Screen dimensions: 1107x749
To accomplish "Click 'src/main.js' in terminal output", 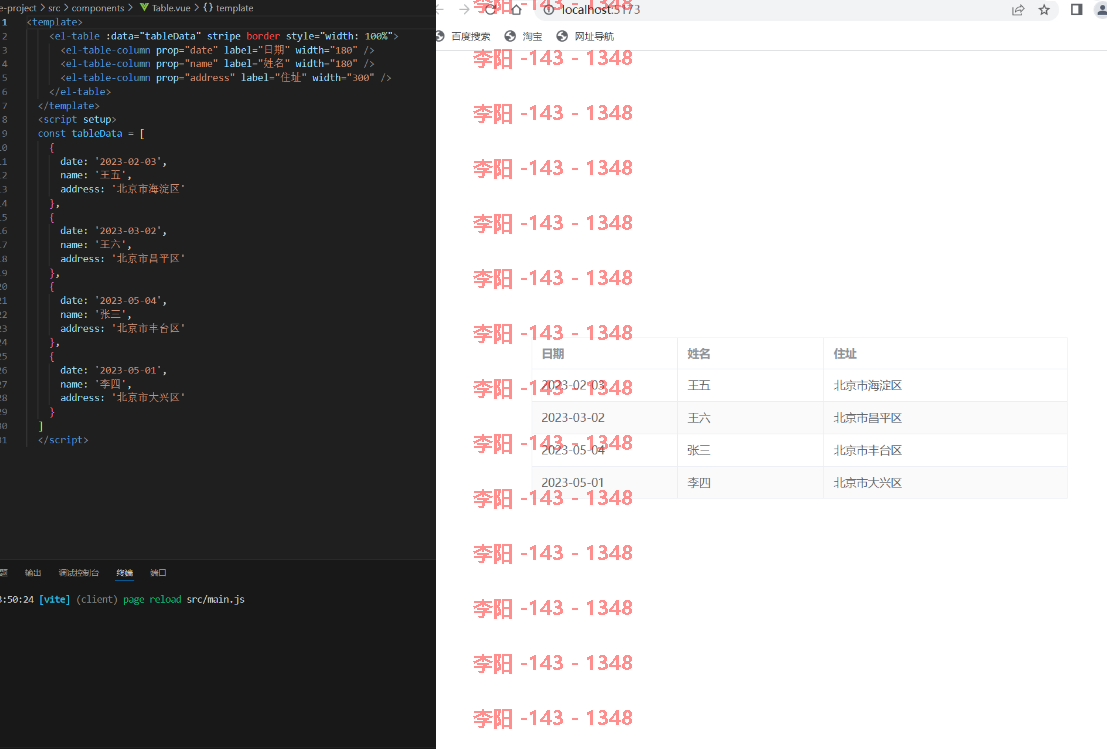I will coord(215,599).
